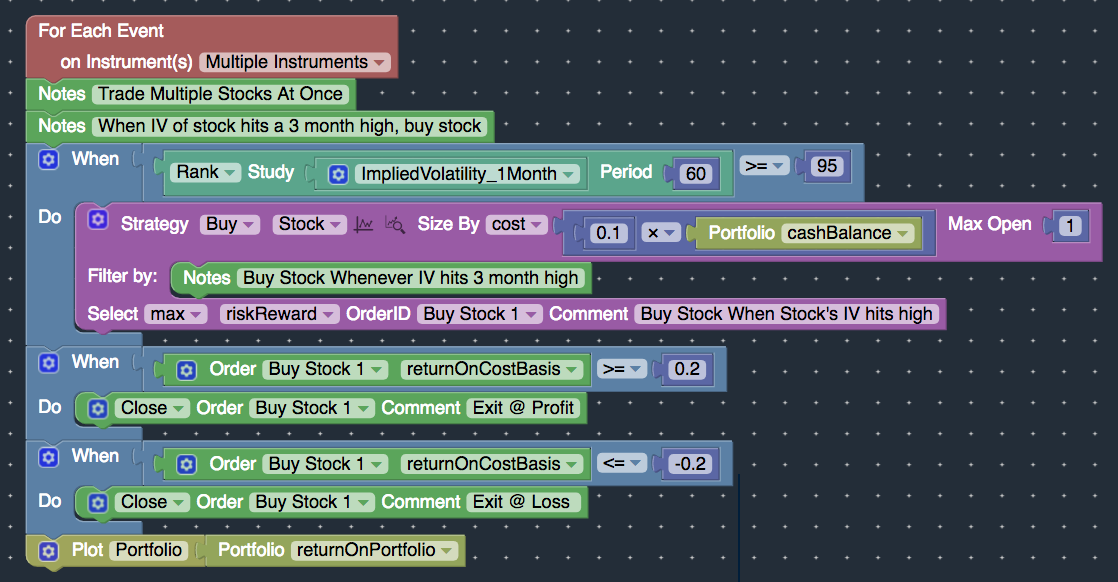Image resolution: width=1118 pixels, height=582 pixels.
Task: Expand the Rank dropdown
Action: click(205, 172)
